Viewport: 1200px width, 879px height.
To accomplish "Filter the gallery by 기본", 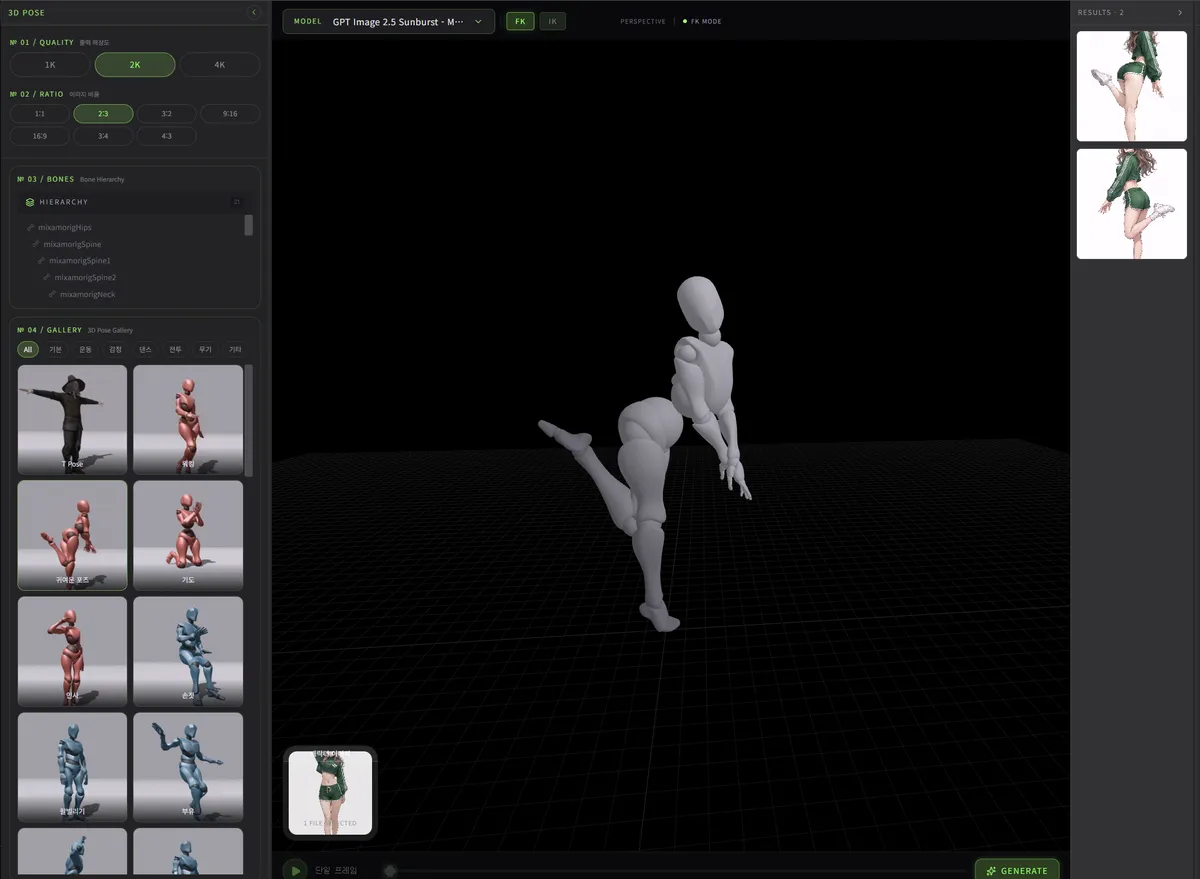I will coord(56,349).
